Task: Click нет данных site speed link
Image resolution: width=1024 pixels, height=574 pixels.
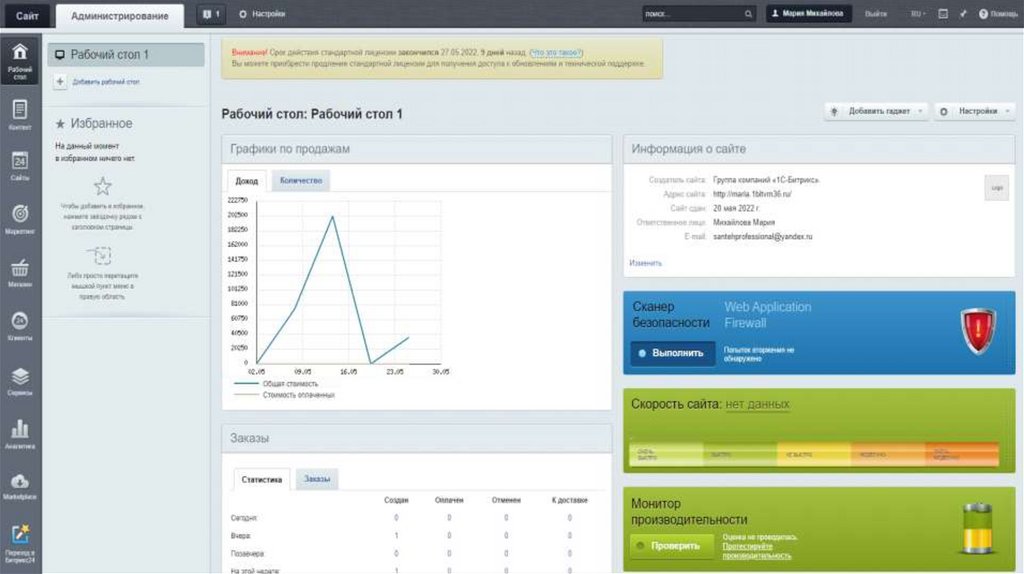Action: pyautogui.click(x=757, y=404)
